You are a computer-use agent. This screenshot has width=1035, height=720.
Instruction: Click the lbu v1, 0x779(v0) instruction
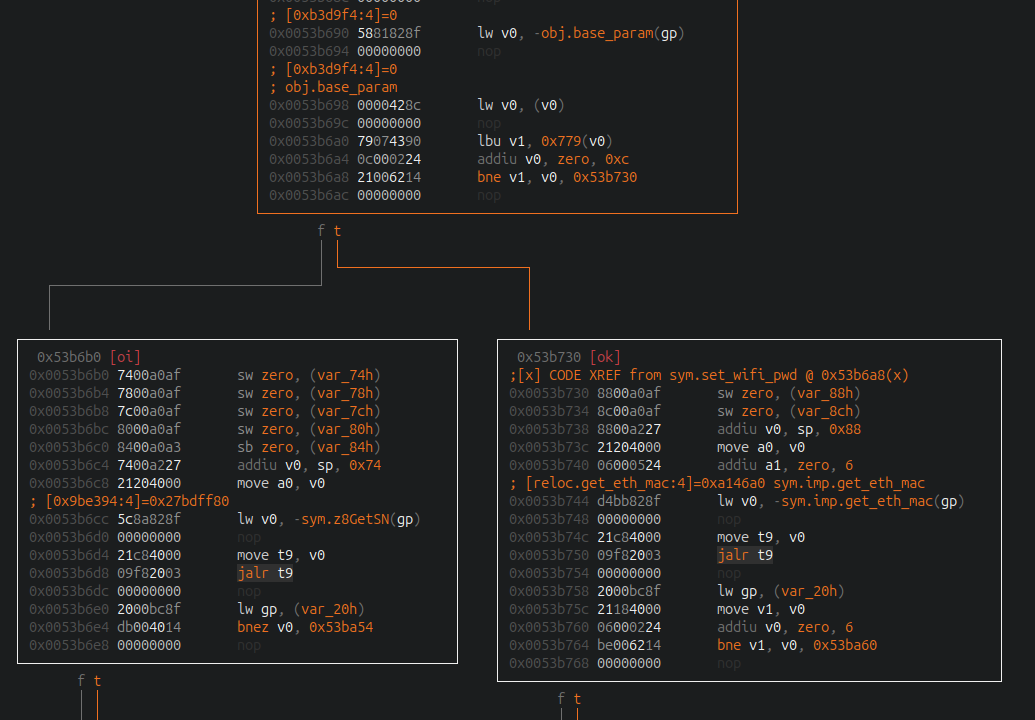(x=545, y=141)
